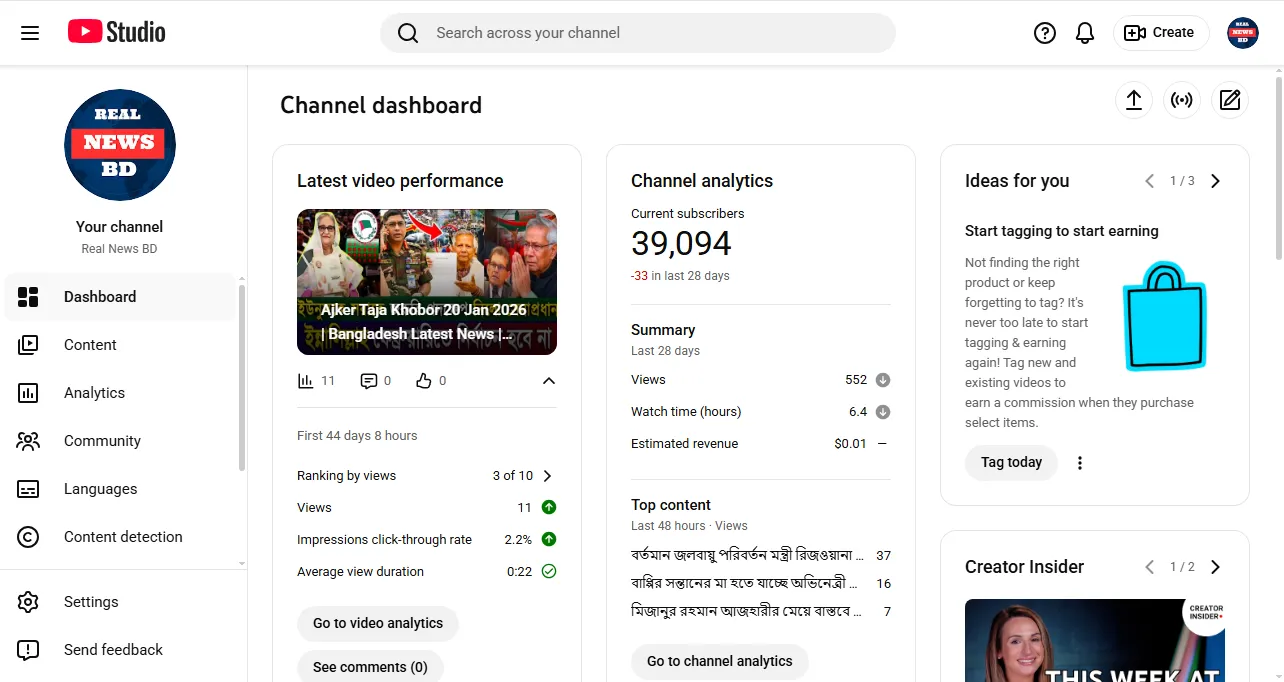Click the video likes thumbs-up icon

pos(424,381)
